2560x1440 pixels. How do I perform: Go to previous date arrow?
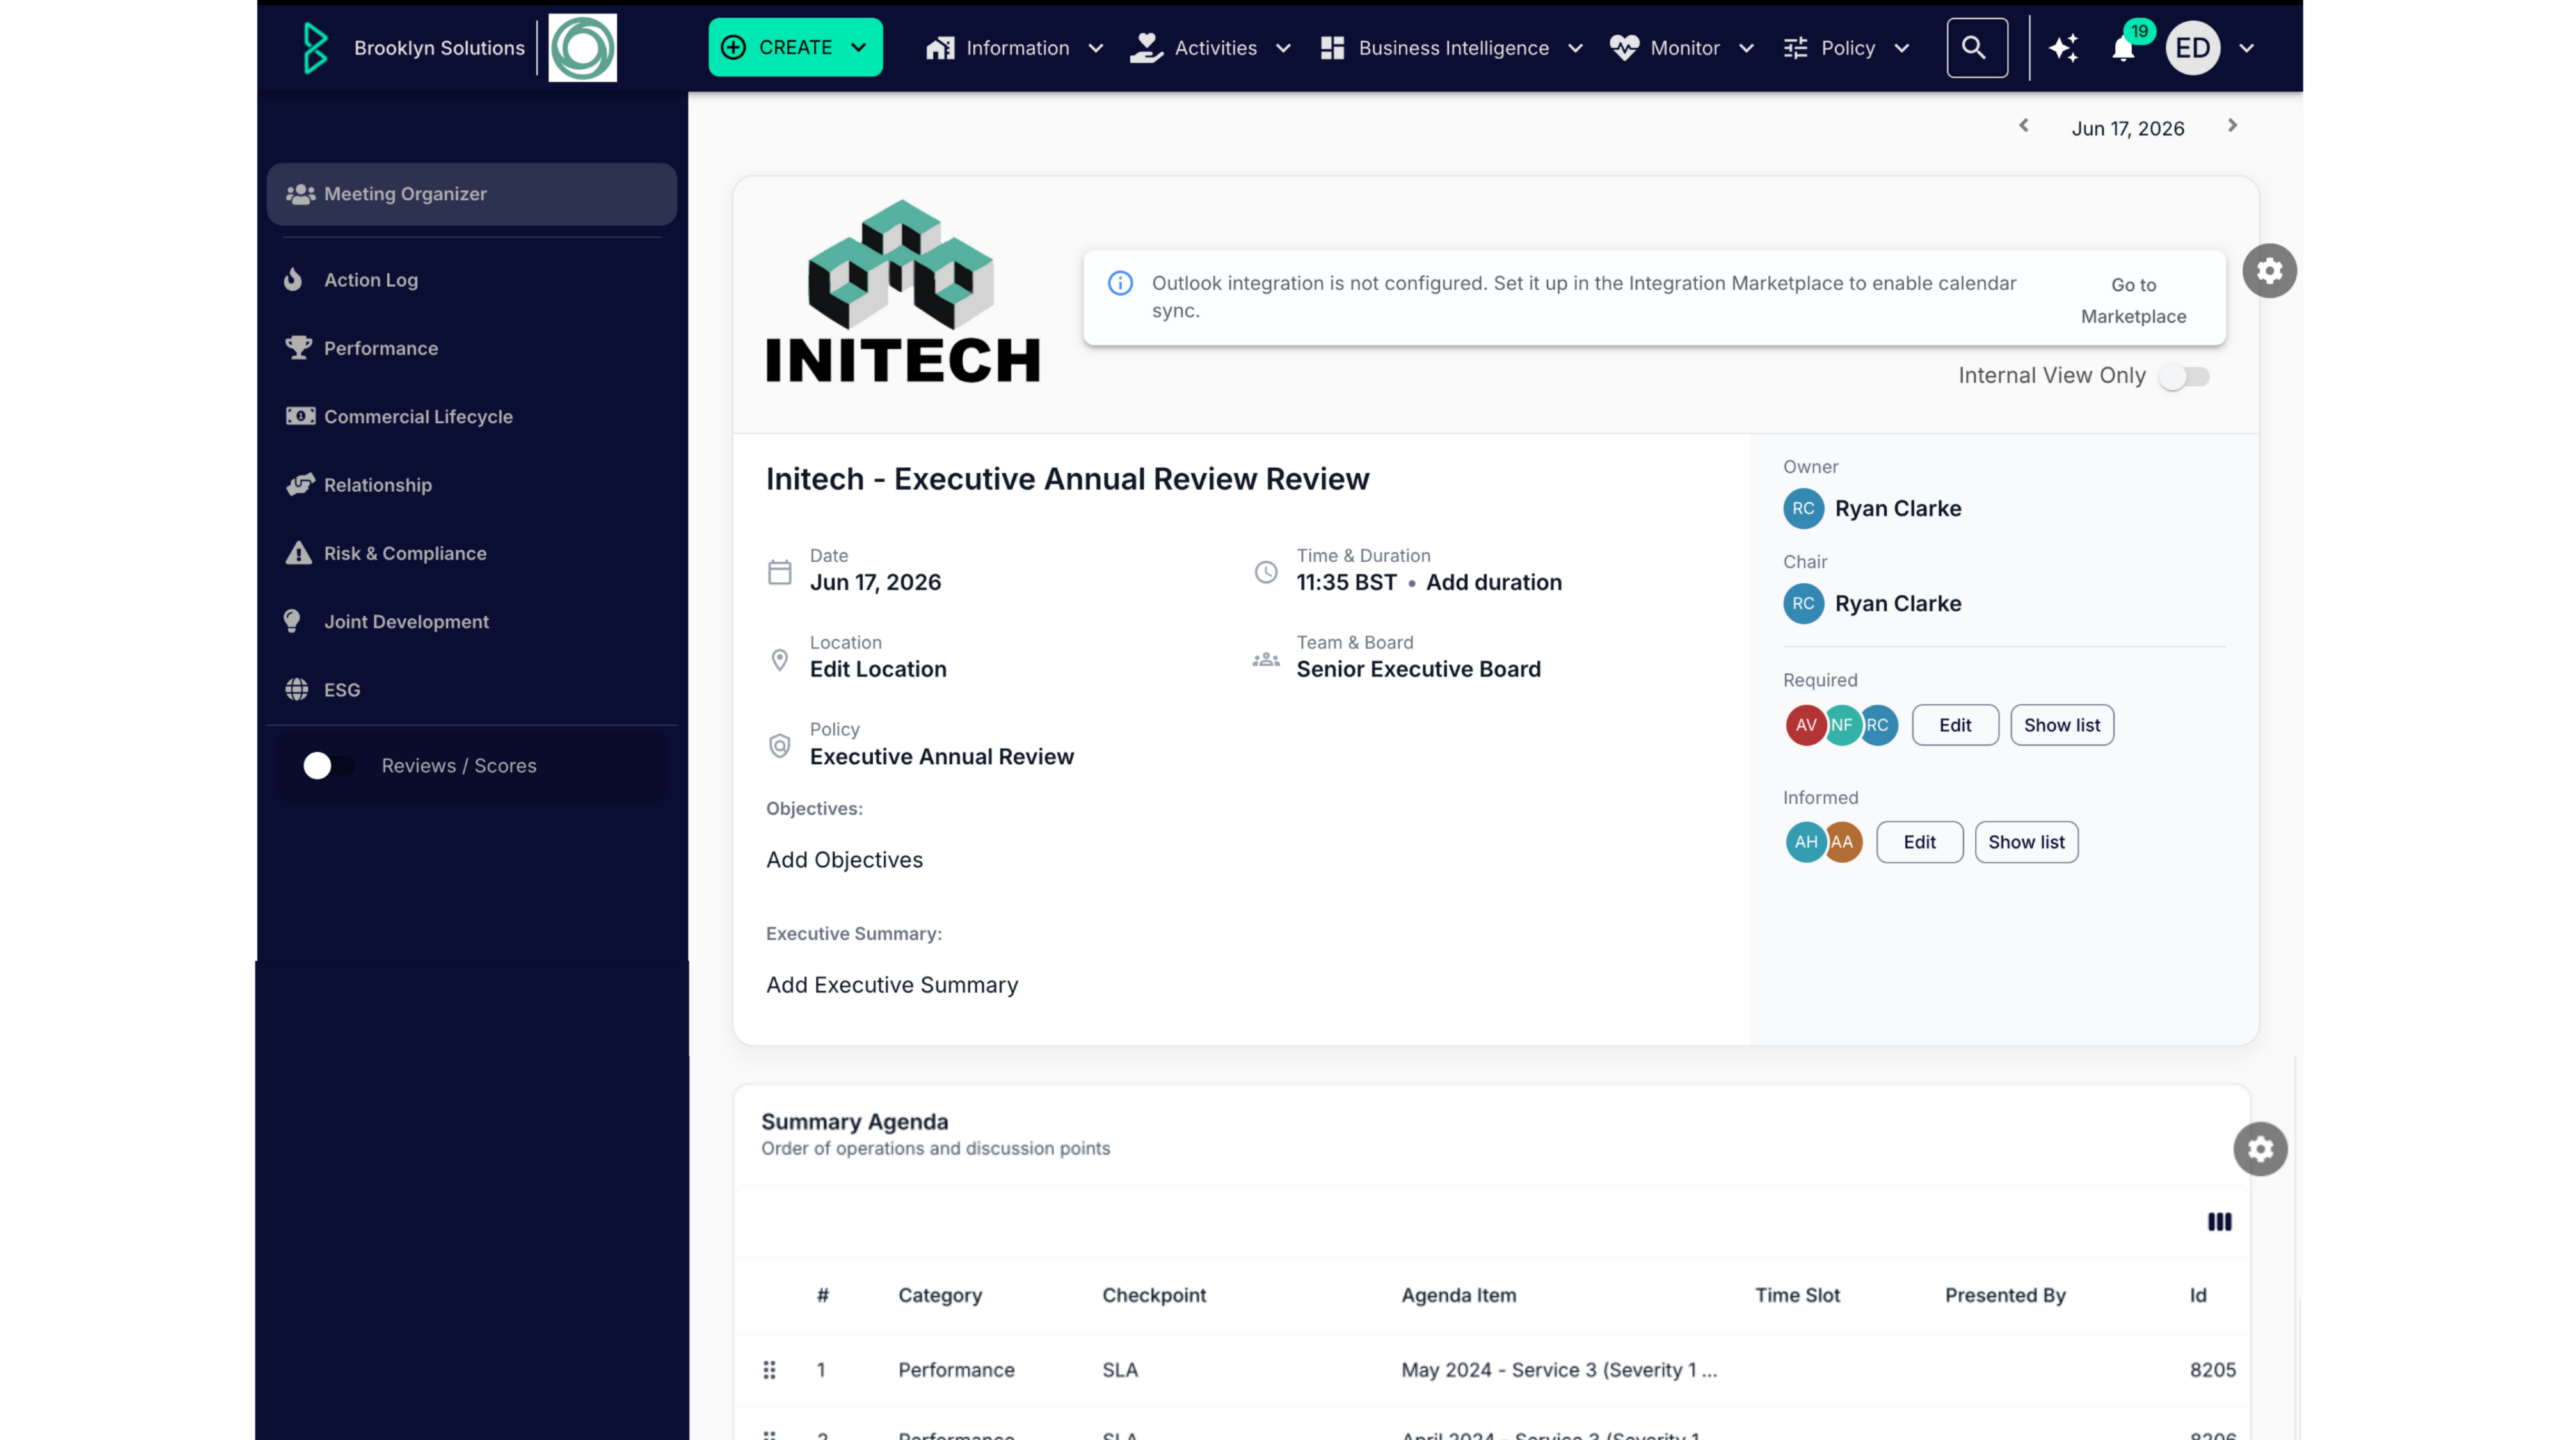2024,126
